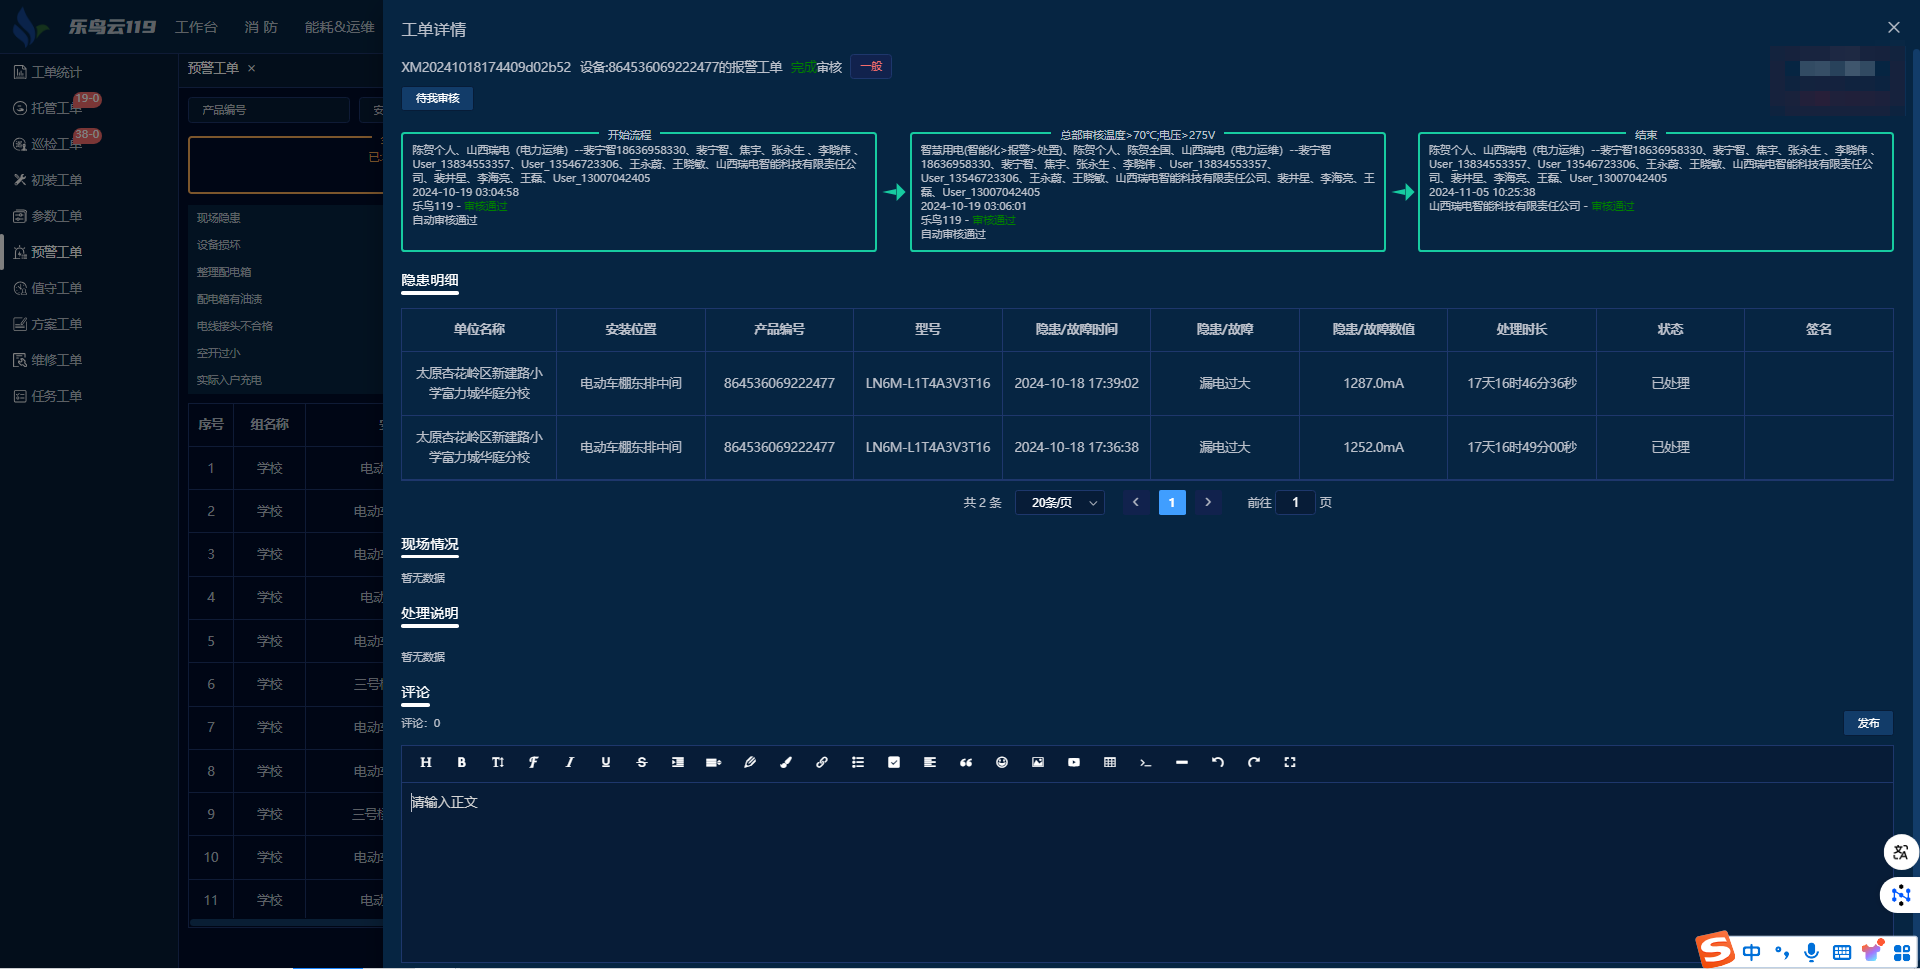Click the 发布 publish button
The width and height of the screenshot is (1920, 969).
(1867, 723)
